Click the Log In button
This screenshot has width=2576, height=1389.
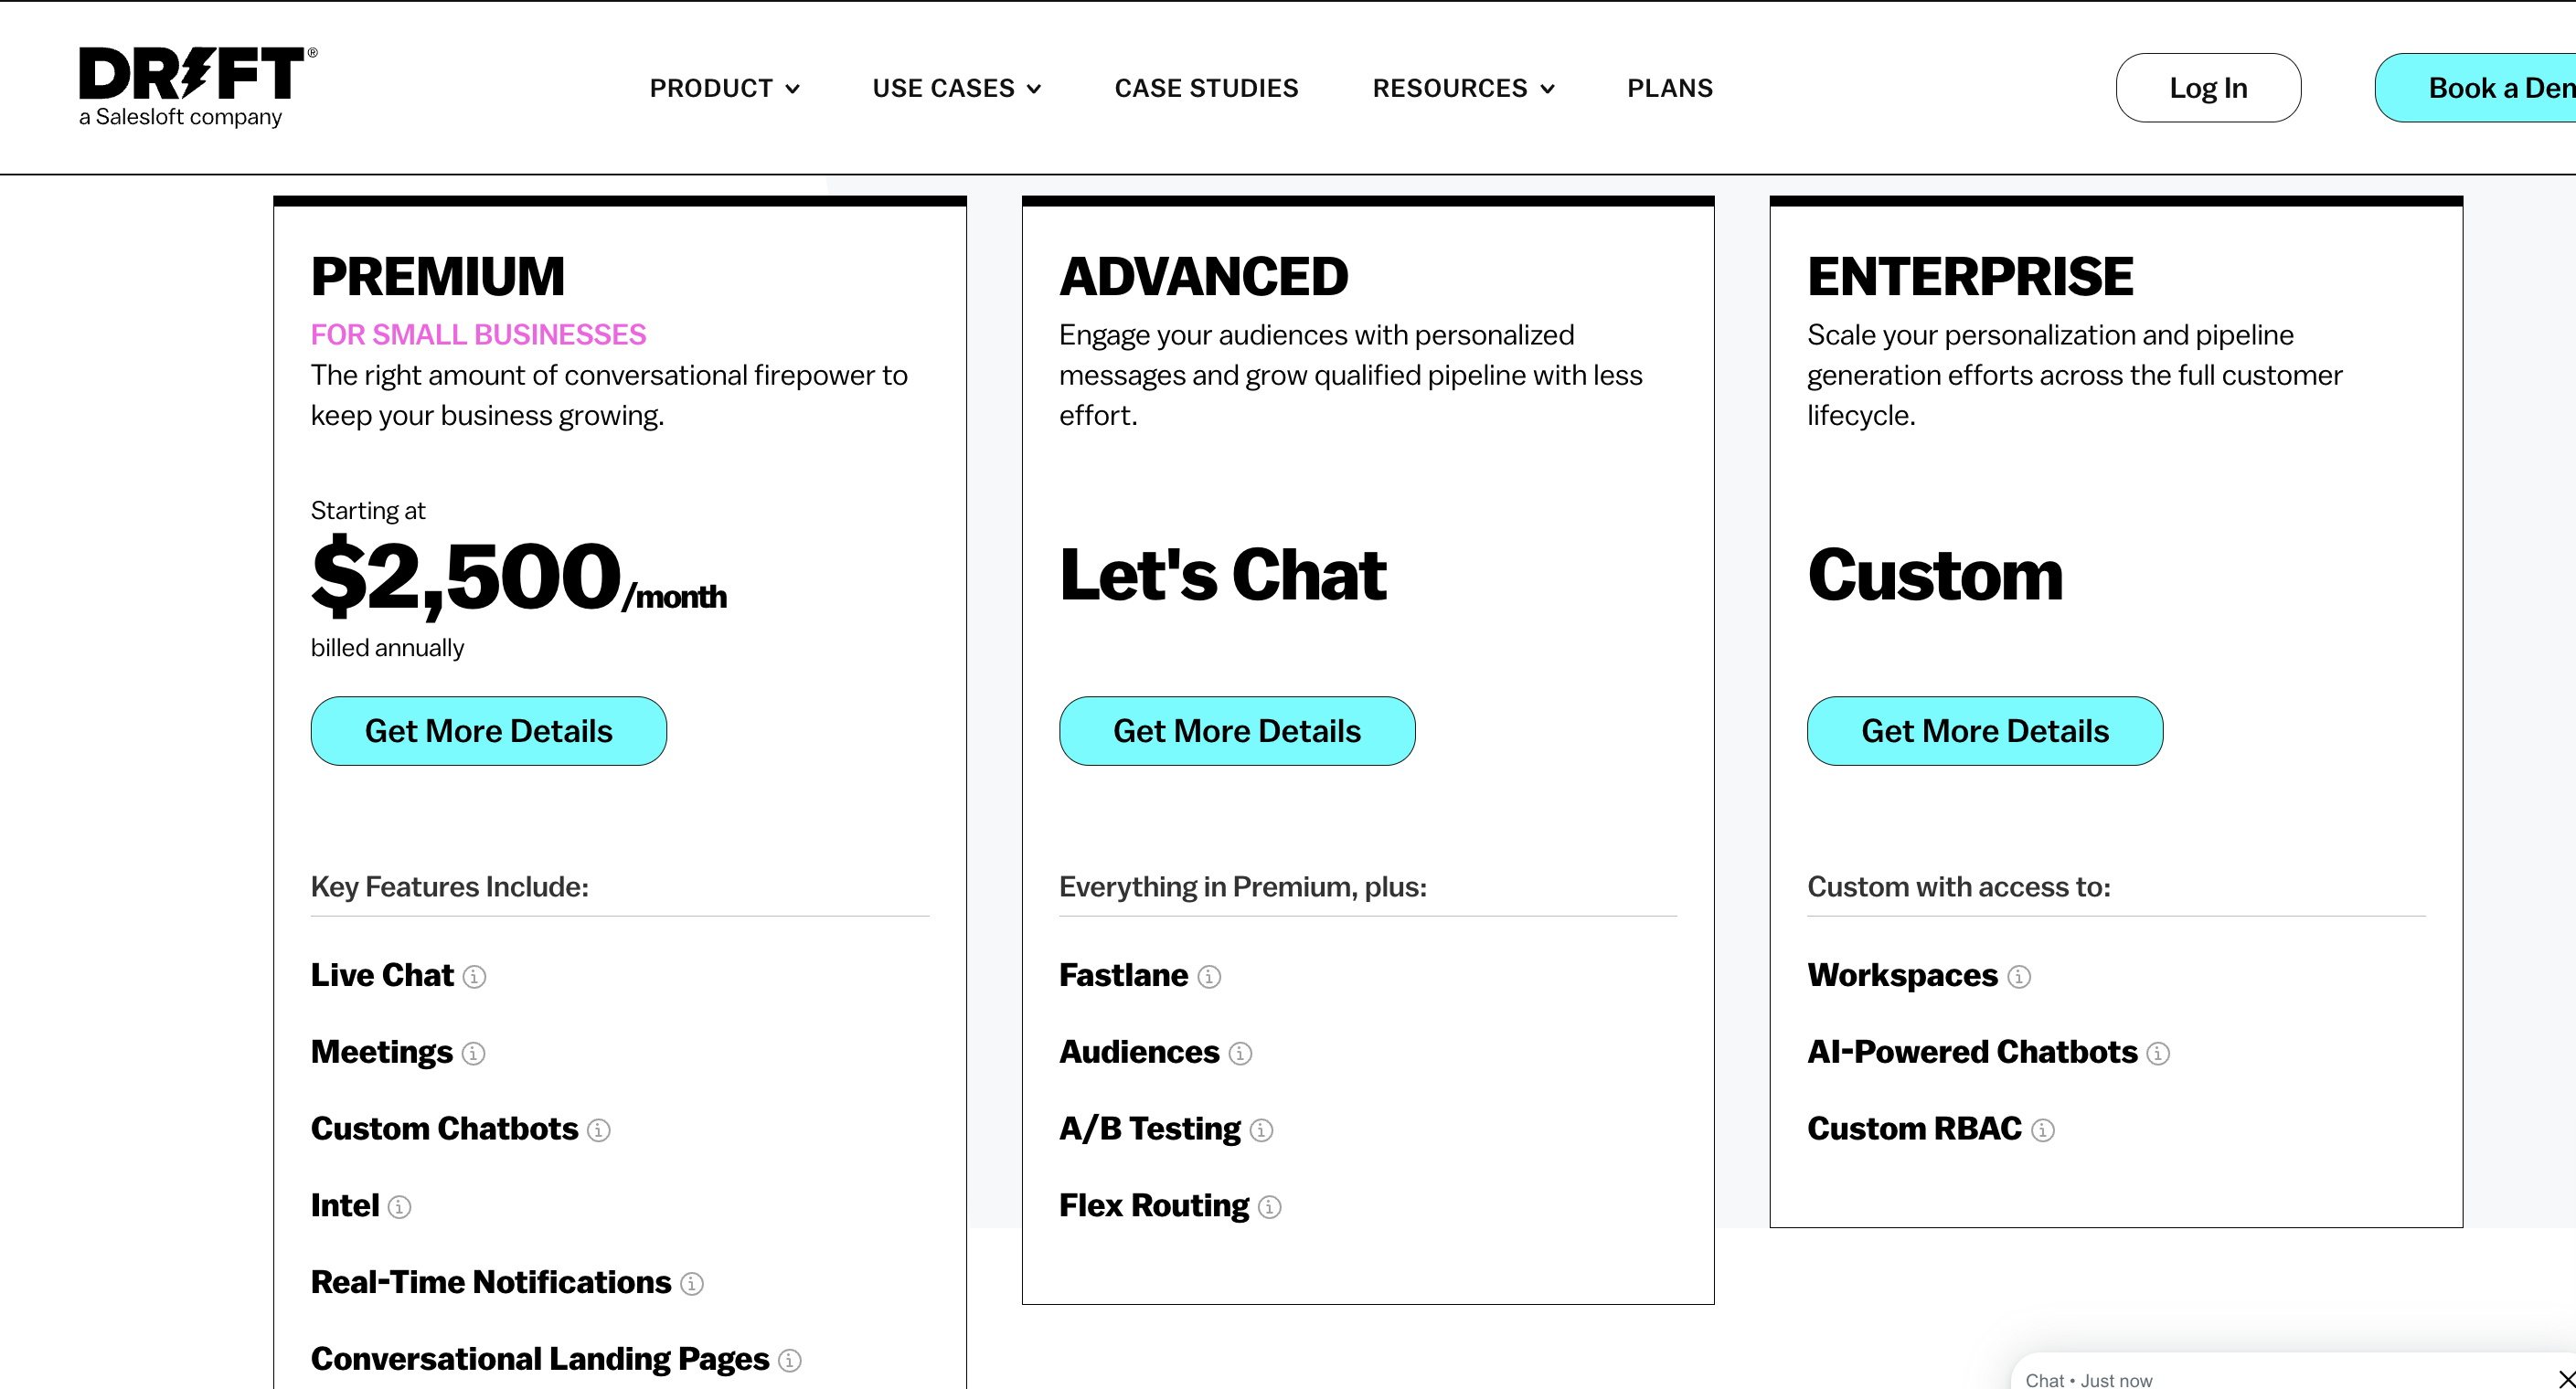[x=2208, y=88]
